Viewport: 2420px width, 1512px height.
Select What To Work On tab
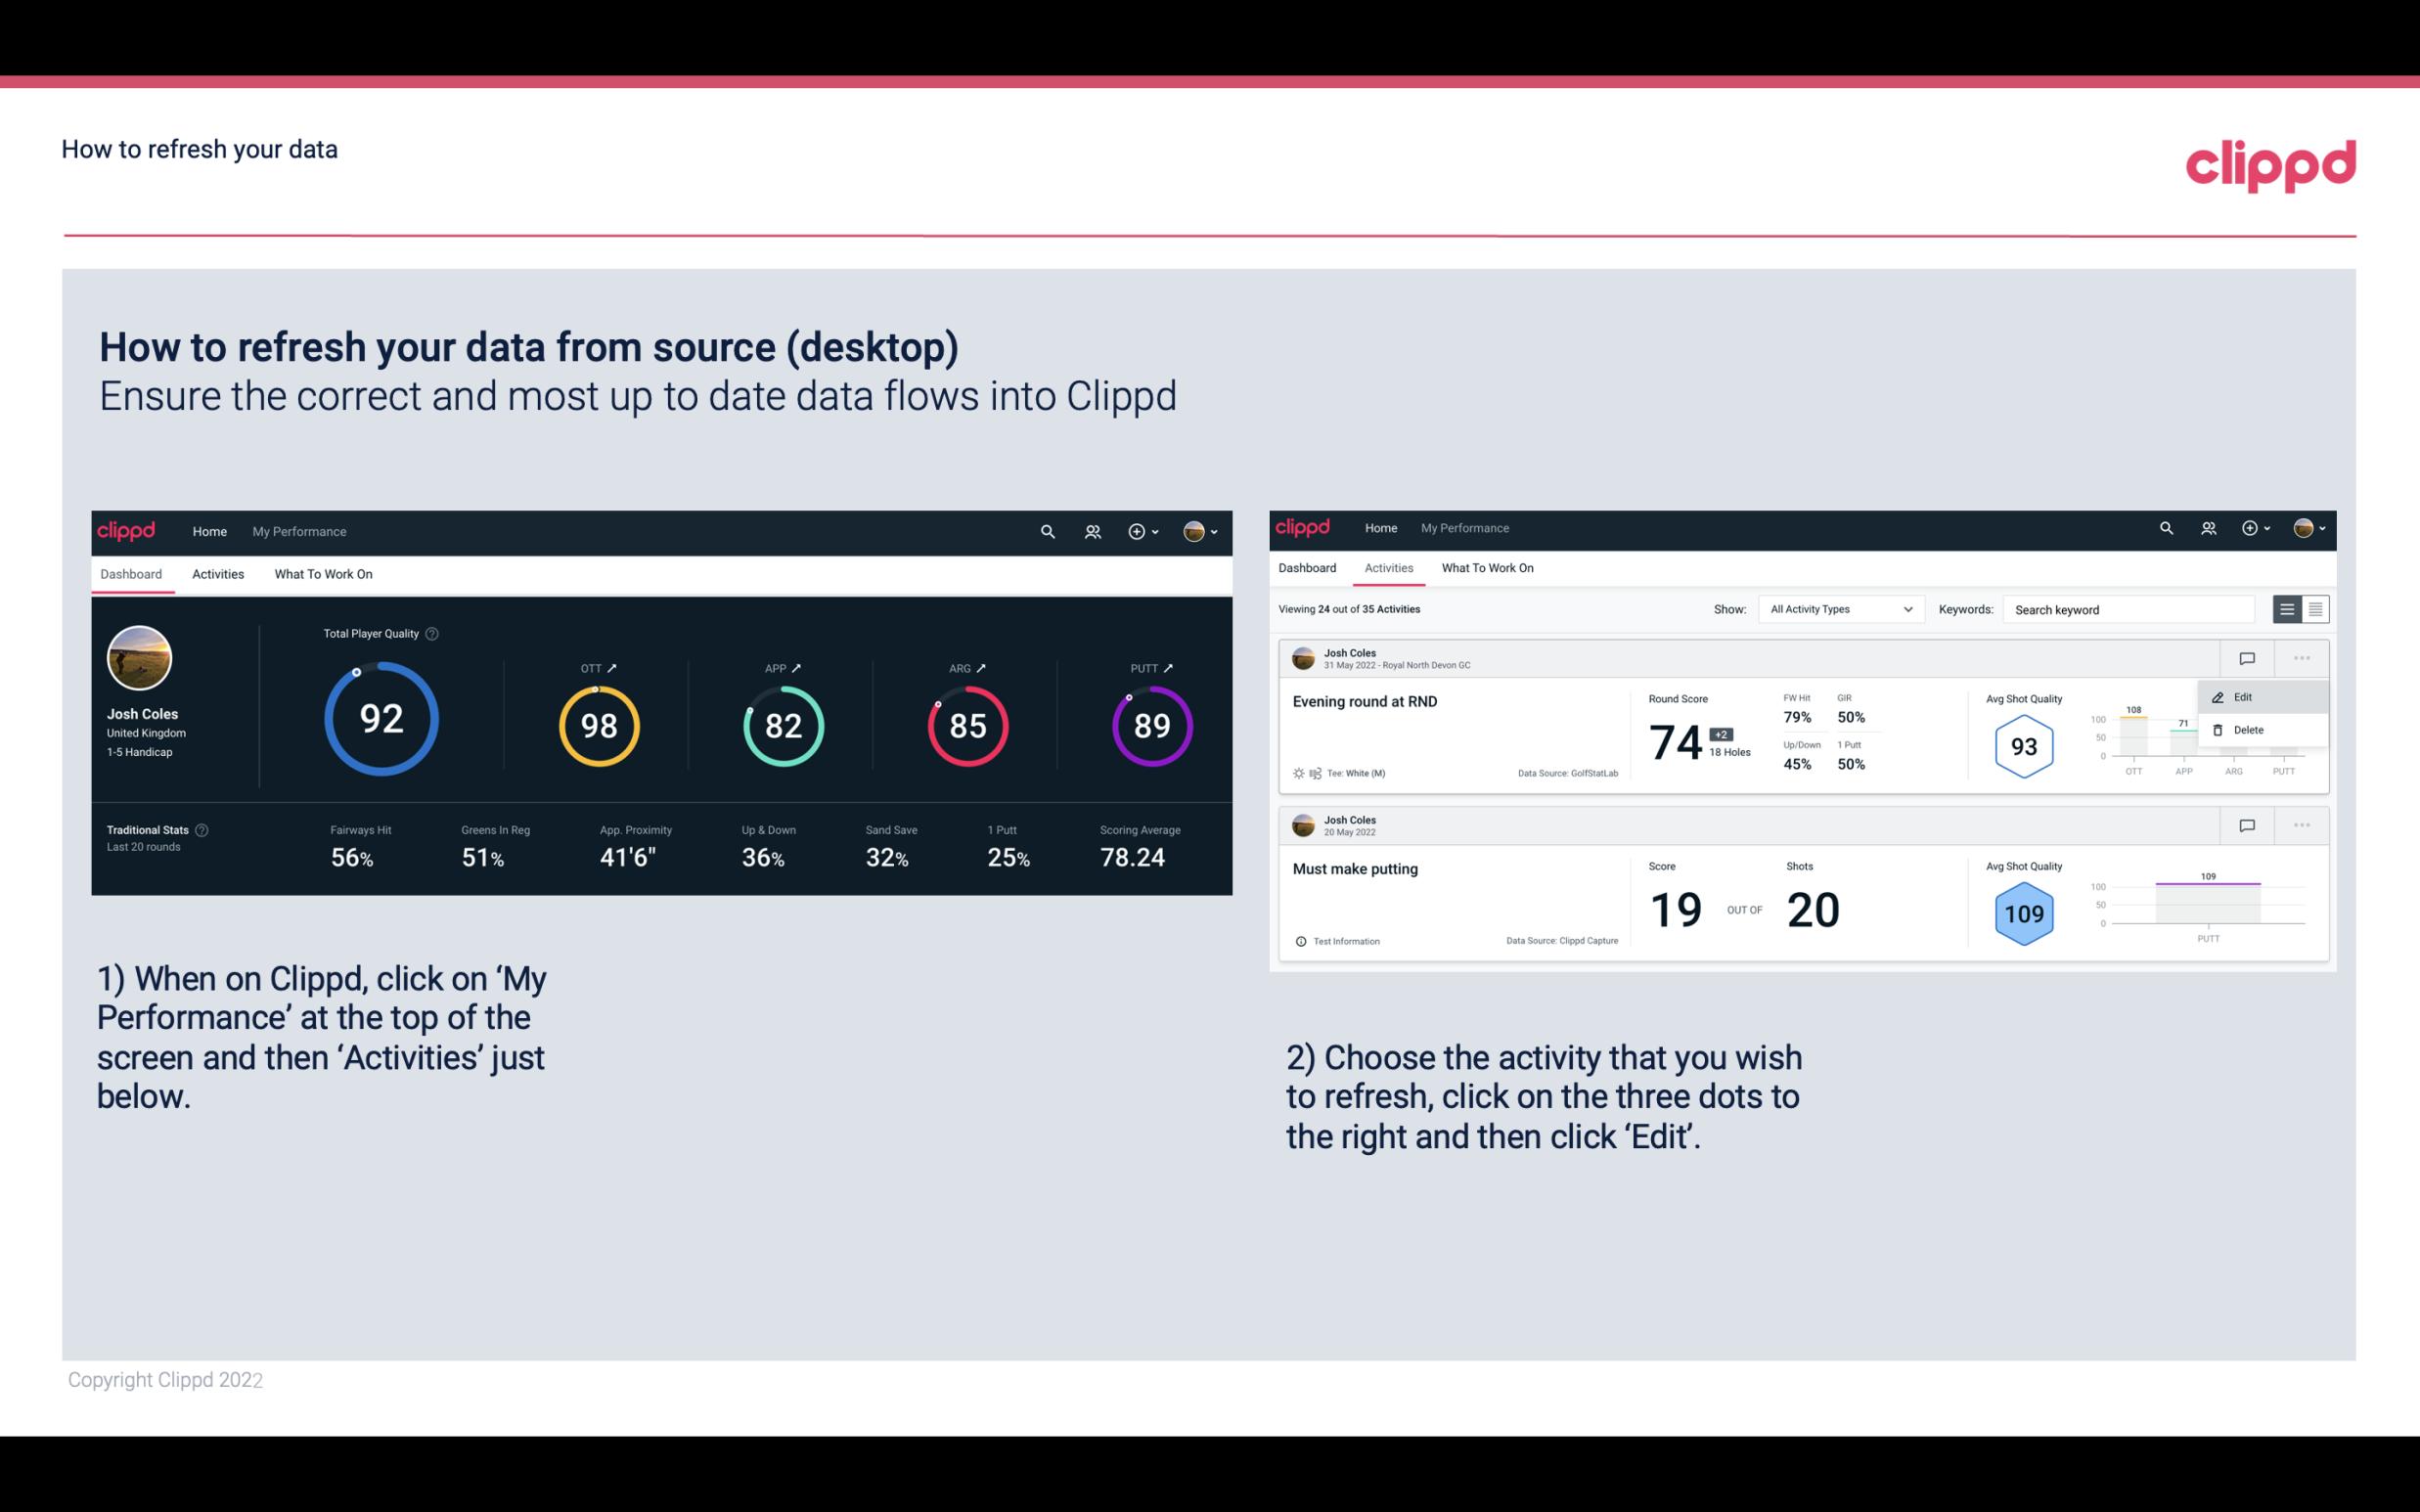click(x=324, y=573)
